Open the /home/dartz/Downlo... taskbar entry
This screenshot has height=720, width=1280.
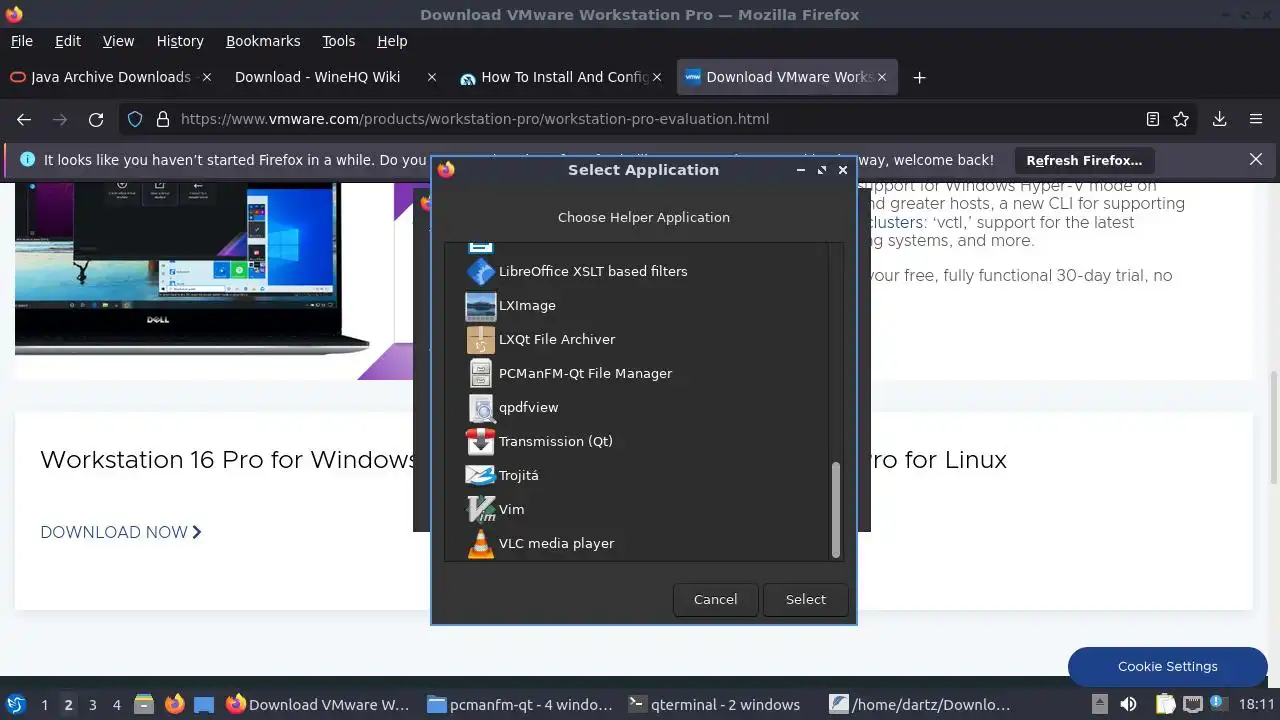point(922,704)
